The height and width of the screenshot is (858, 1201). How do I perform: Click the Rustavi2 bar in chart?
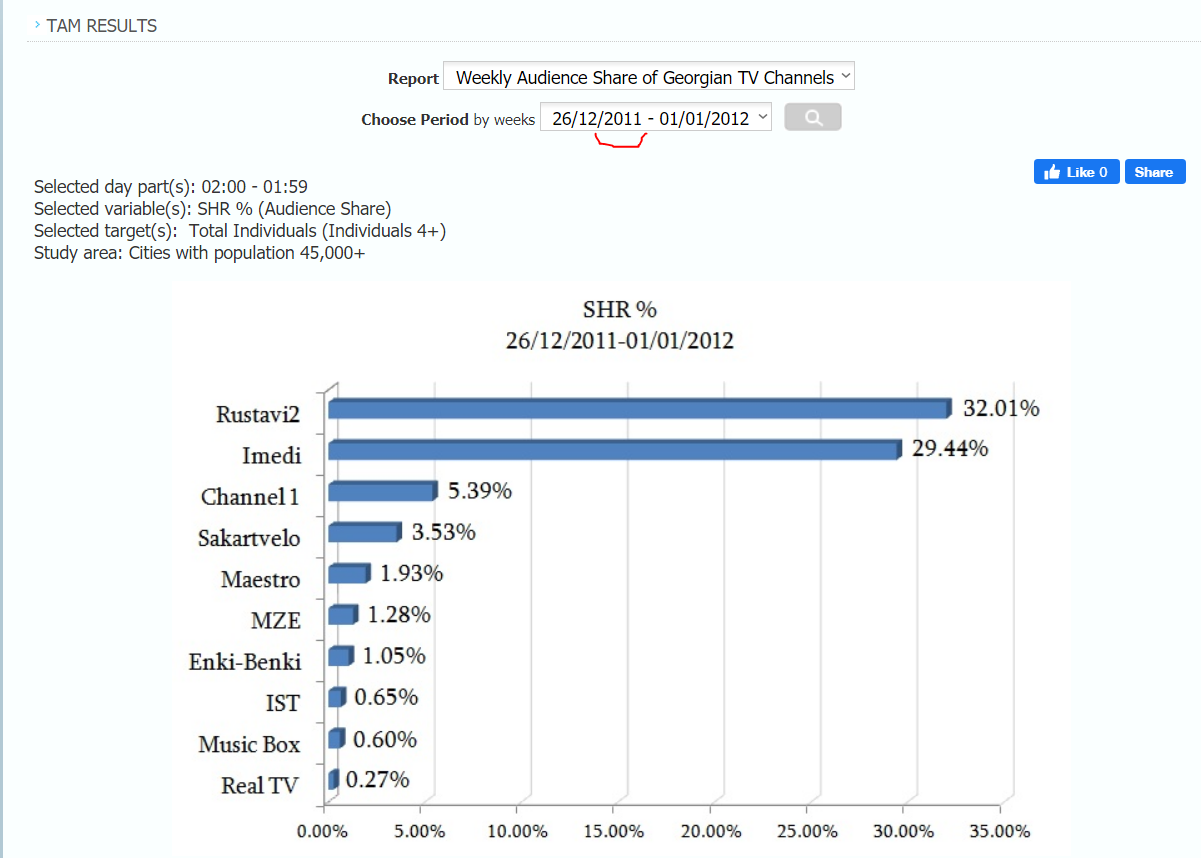tap(640, 409)
